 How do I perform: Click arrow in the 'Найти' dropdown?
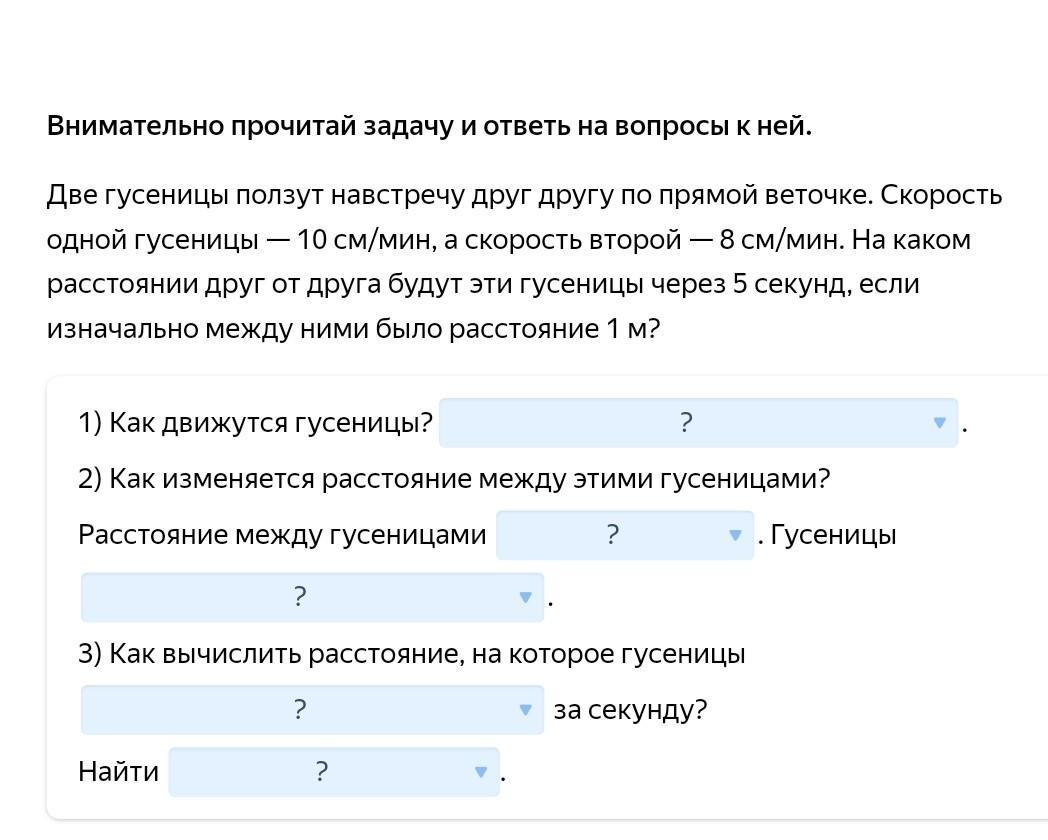click(481, 773)
